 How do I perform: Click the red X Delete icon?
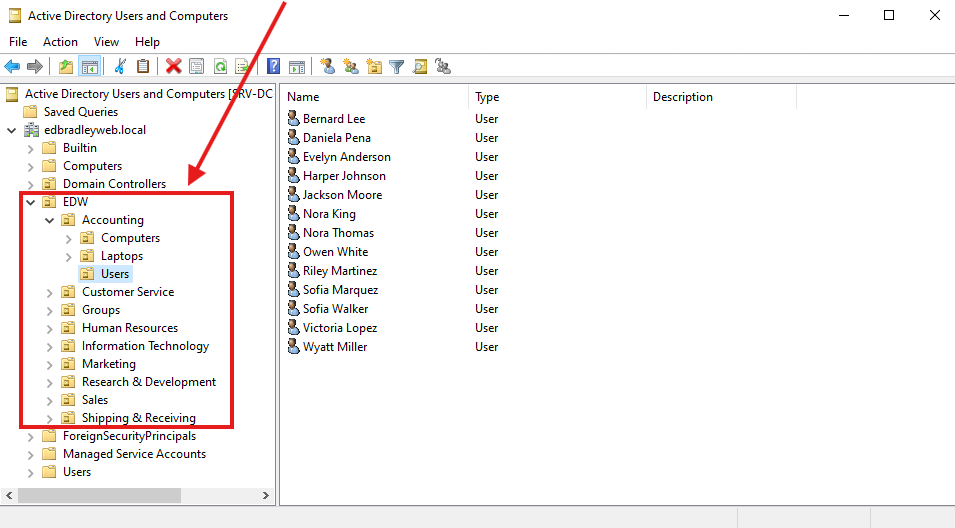click(x=174, y=66)
